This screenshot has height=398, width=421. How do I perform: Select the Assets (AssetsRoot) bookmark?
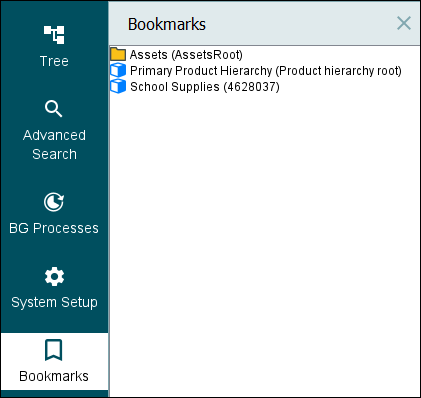tap(186, 55)
